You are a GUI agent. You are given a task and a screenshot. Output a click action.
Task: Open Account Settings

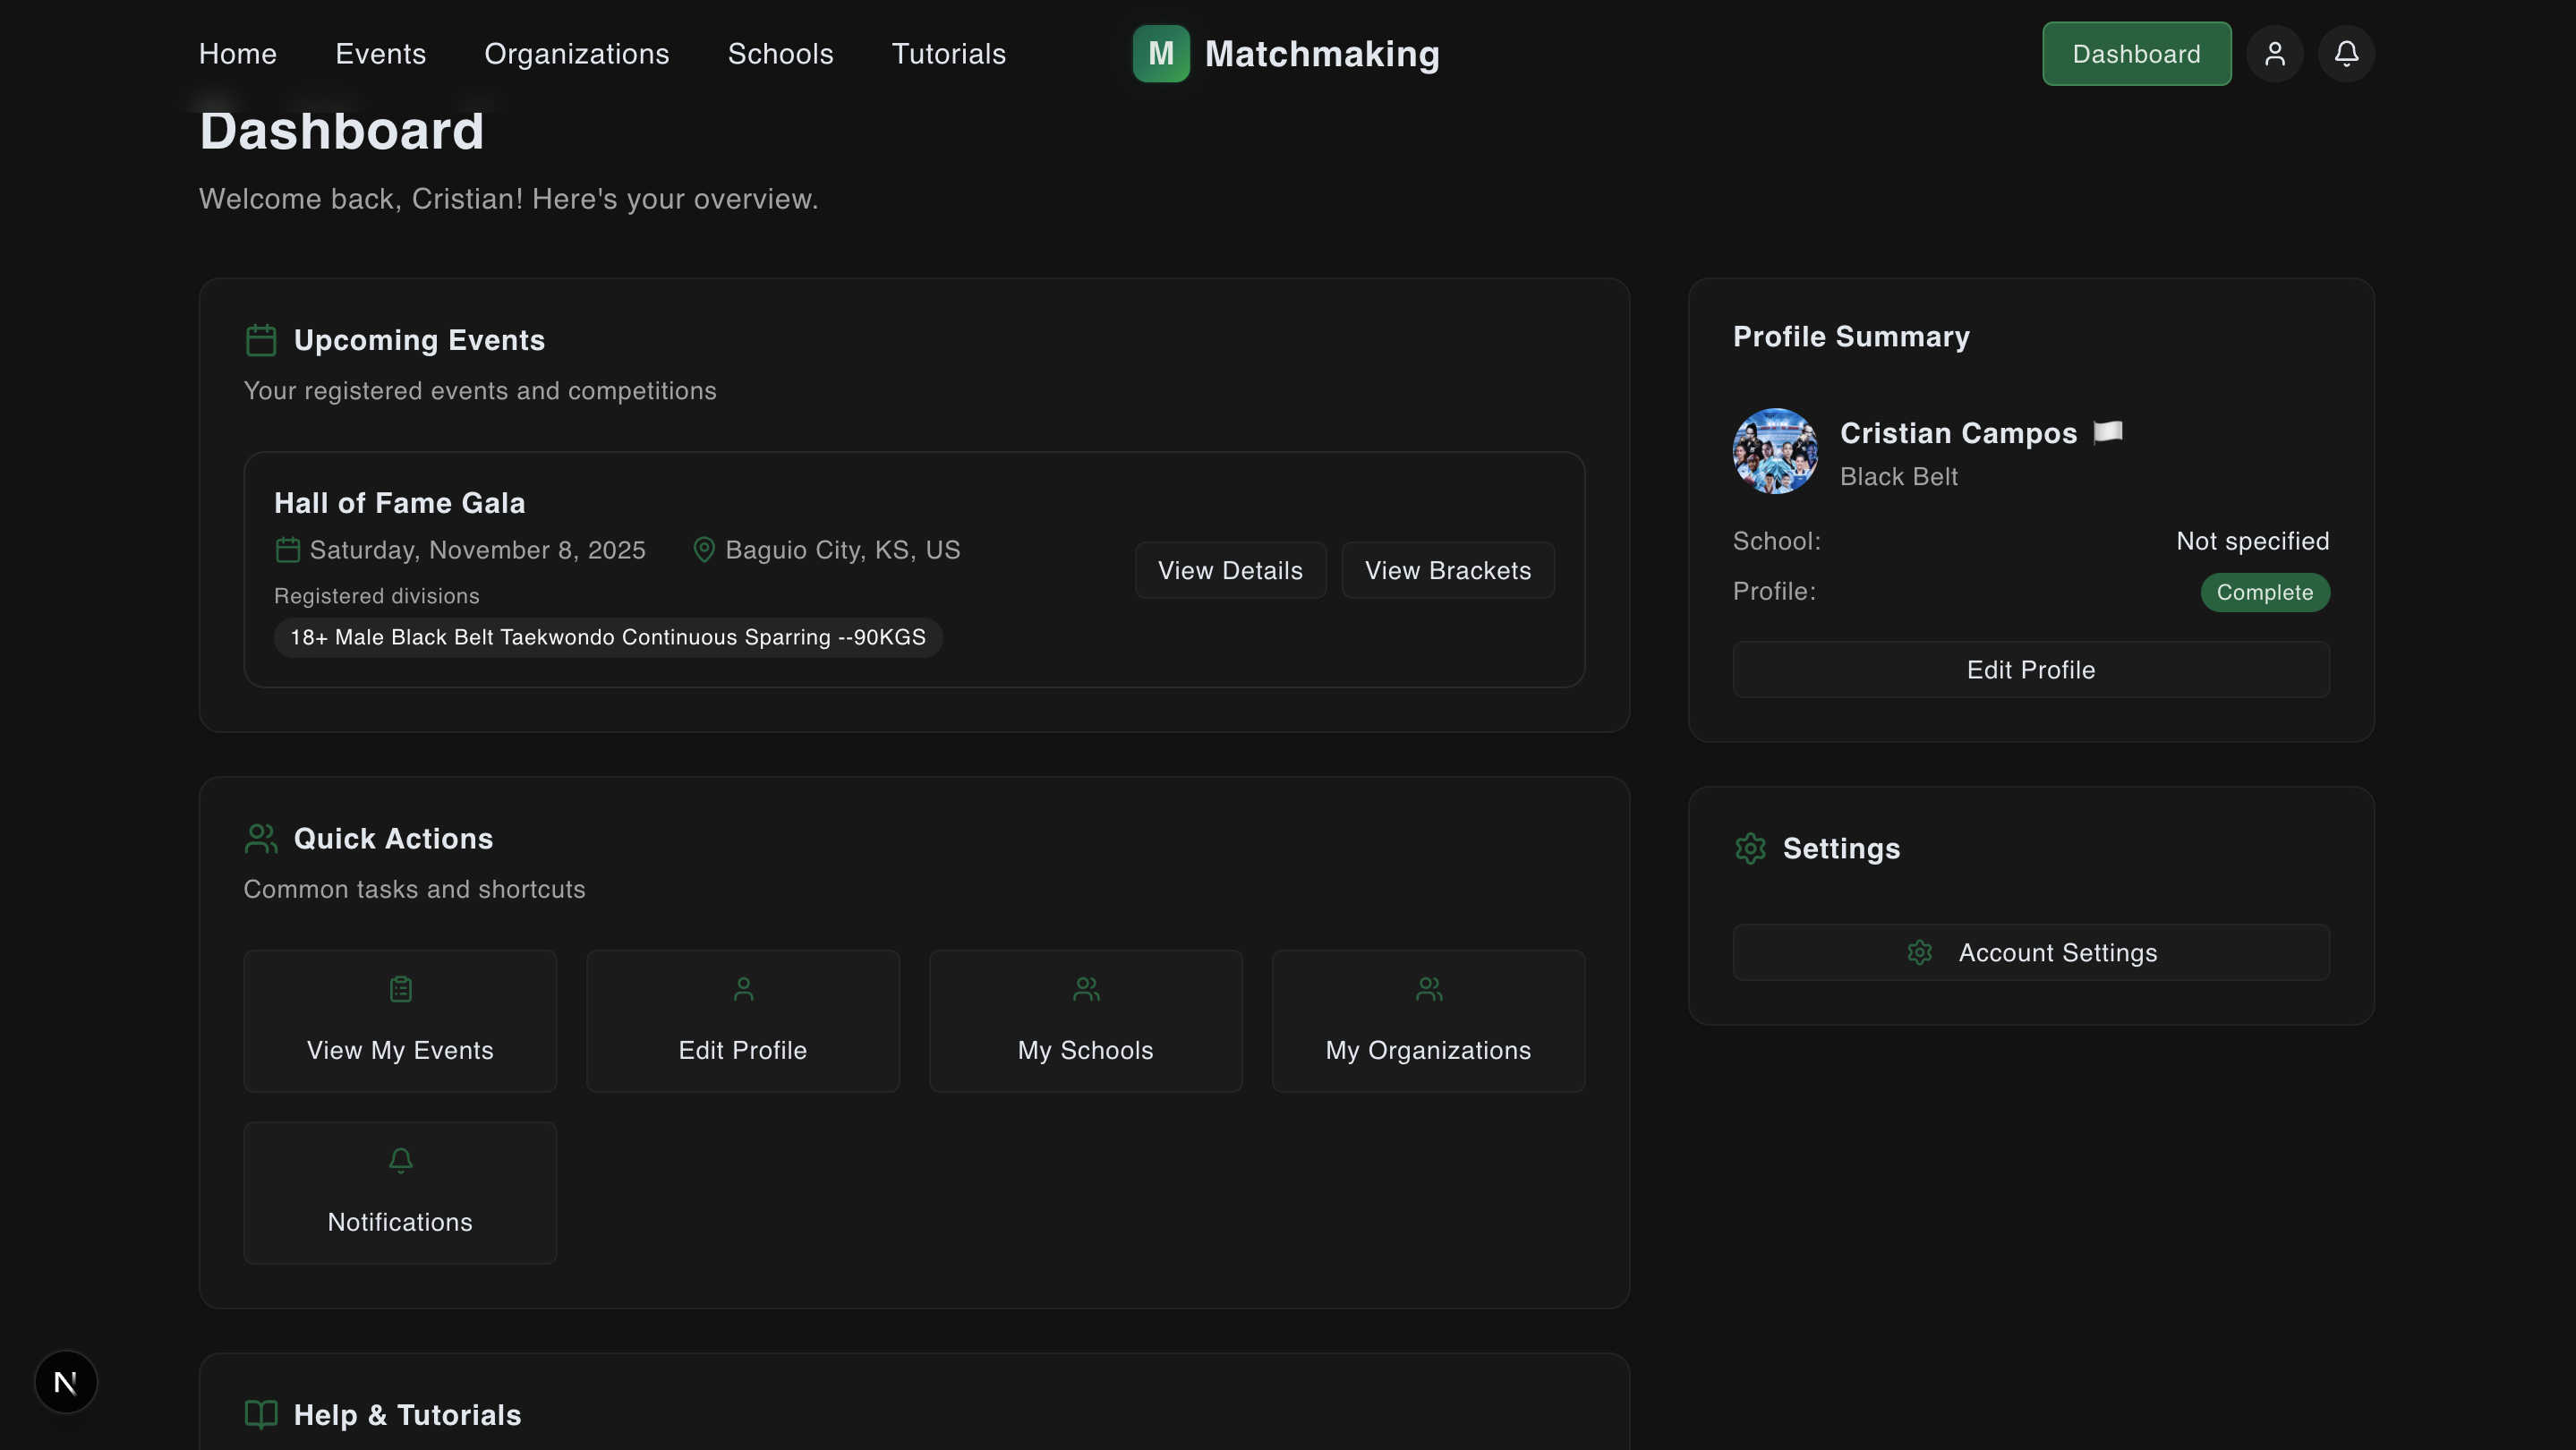tap(2031, 952)
